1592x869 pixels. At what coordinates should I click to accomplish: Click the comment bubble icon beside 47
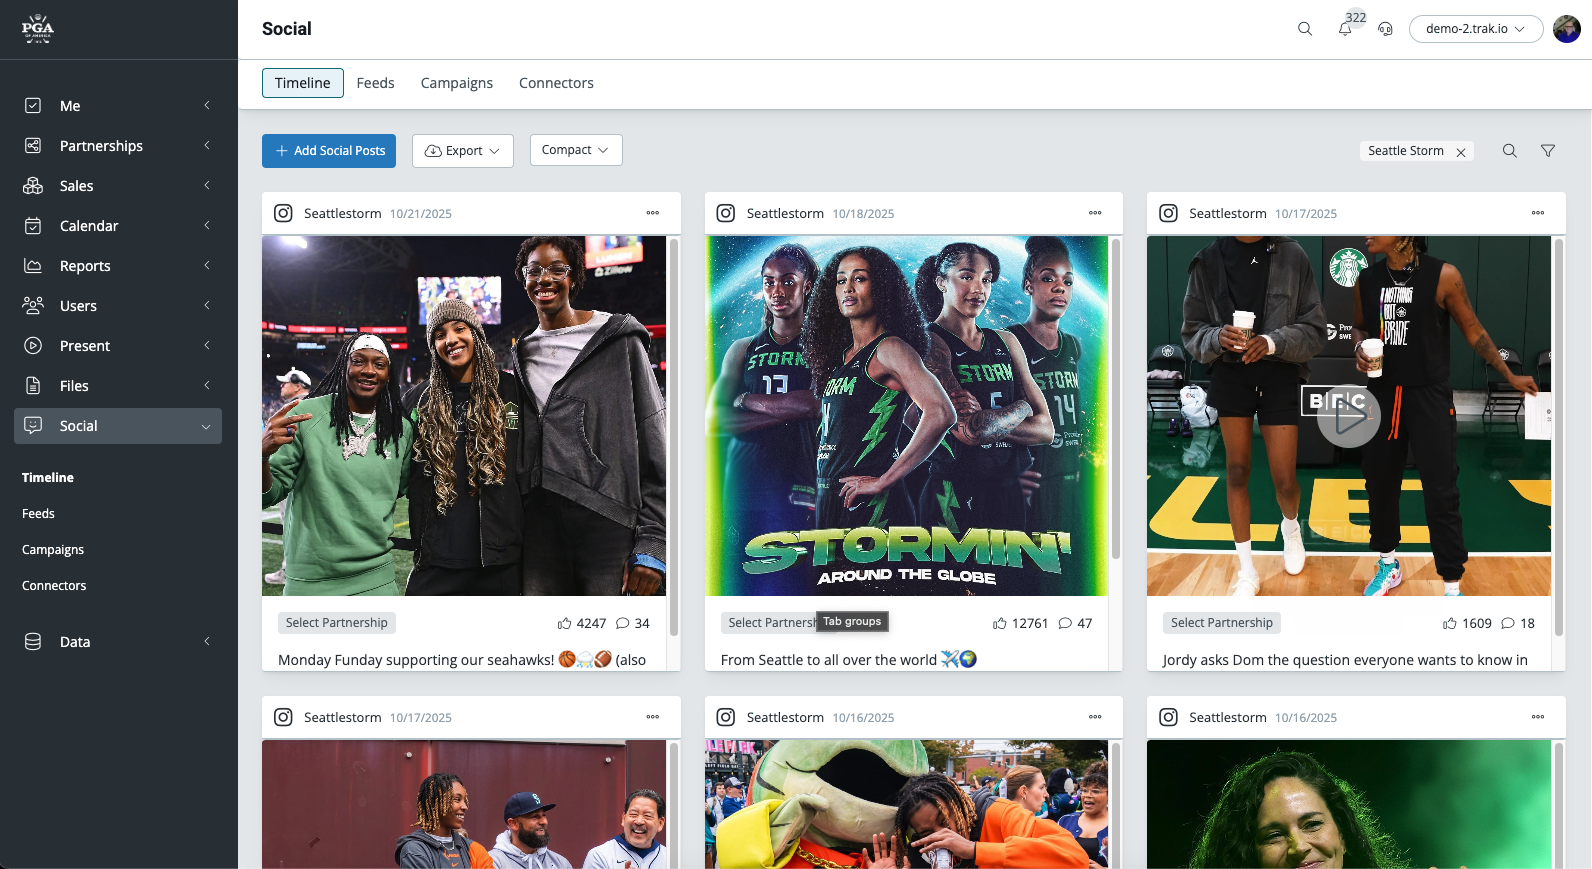1065,623
